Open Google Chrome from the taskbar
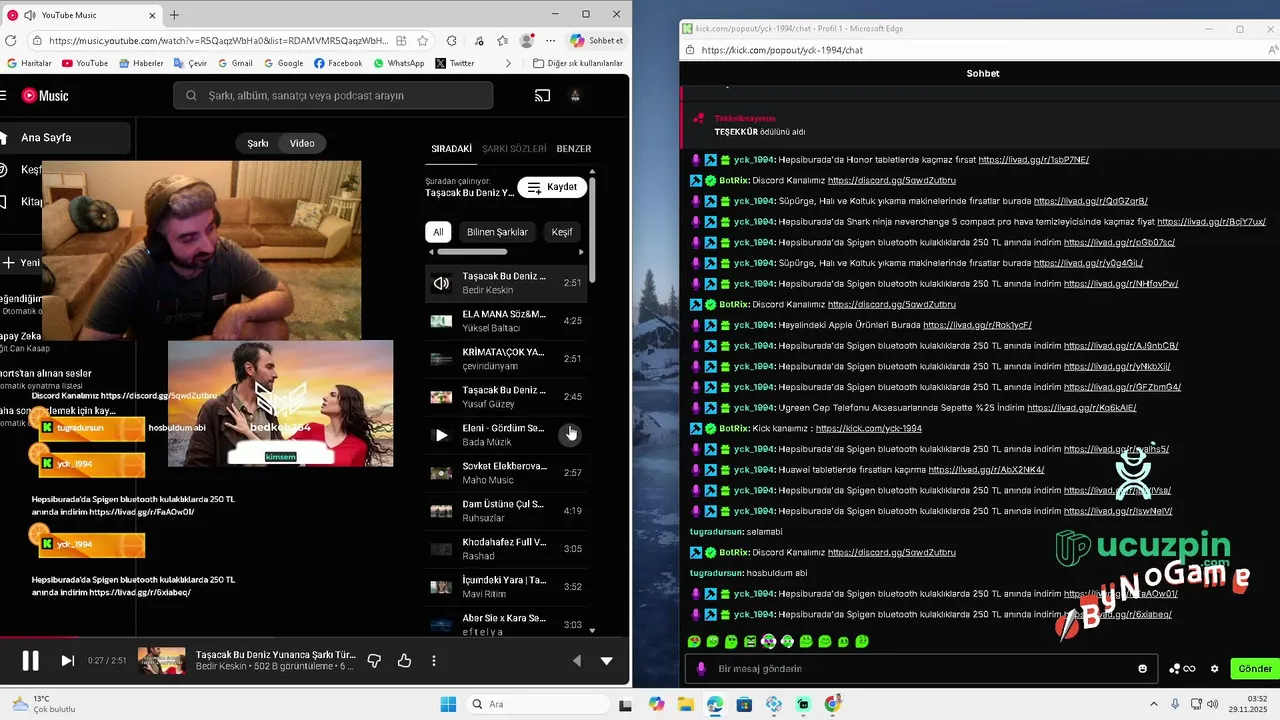 click(833, 704)
